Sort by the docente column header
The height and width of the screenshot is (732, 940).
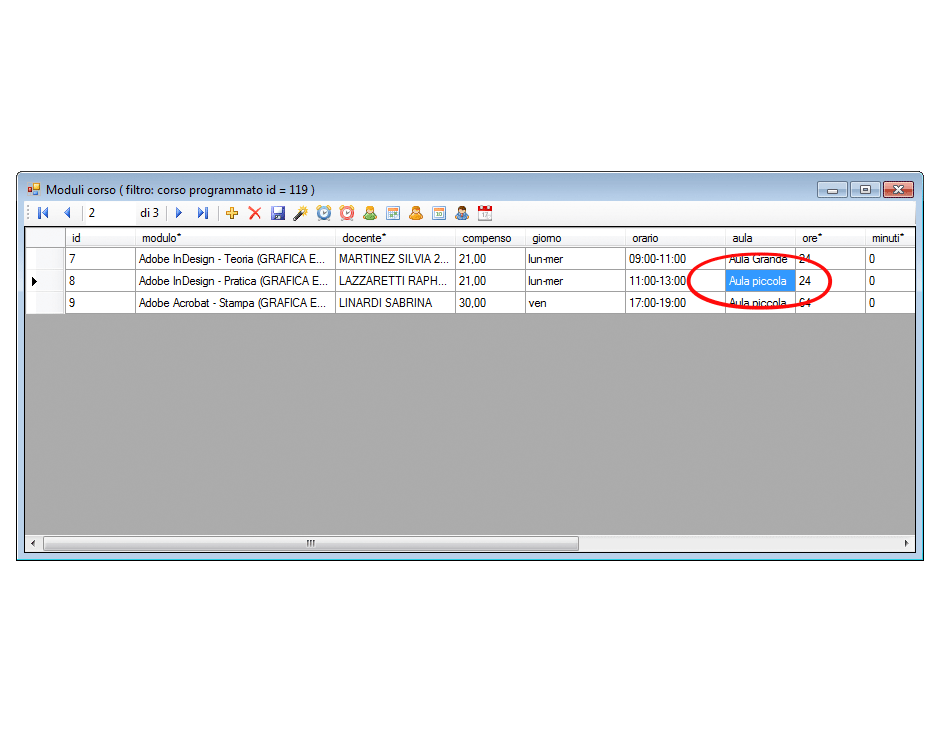pyautogui.click(x=395, y=238)
